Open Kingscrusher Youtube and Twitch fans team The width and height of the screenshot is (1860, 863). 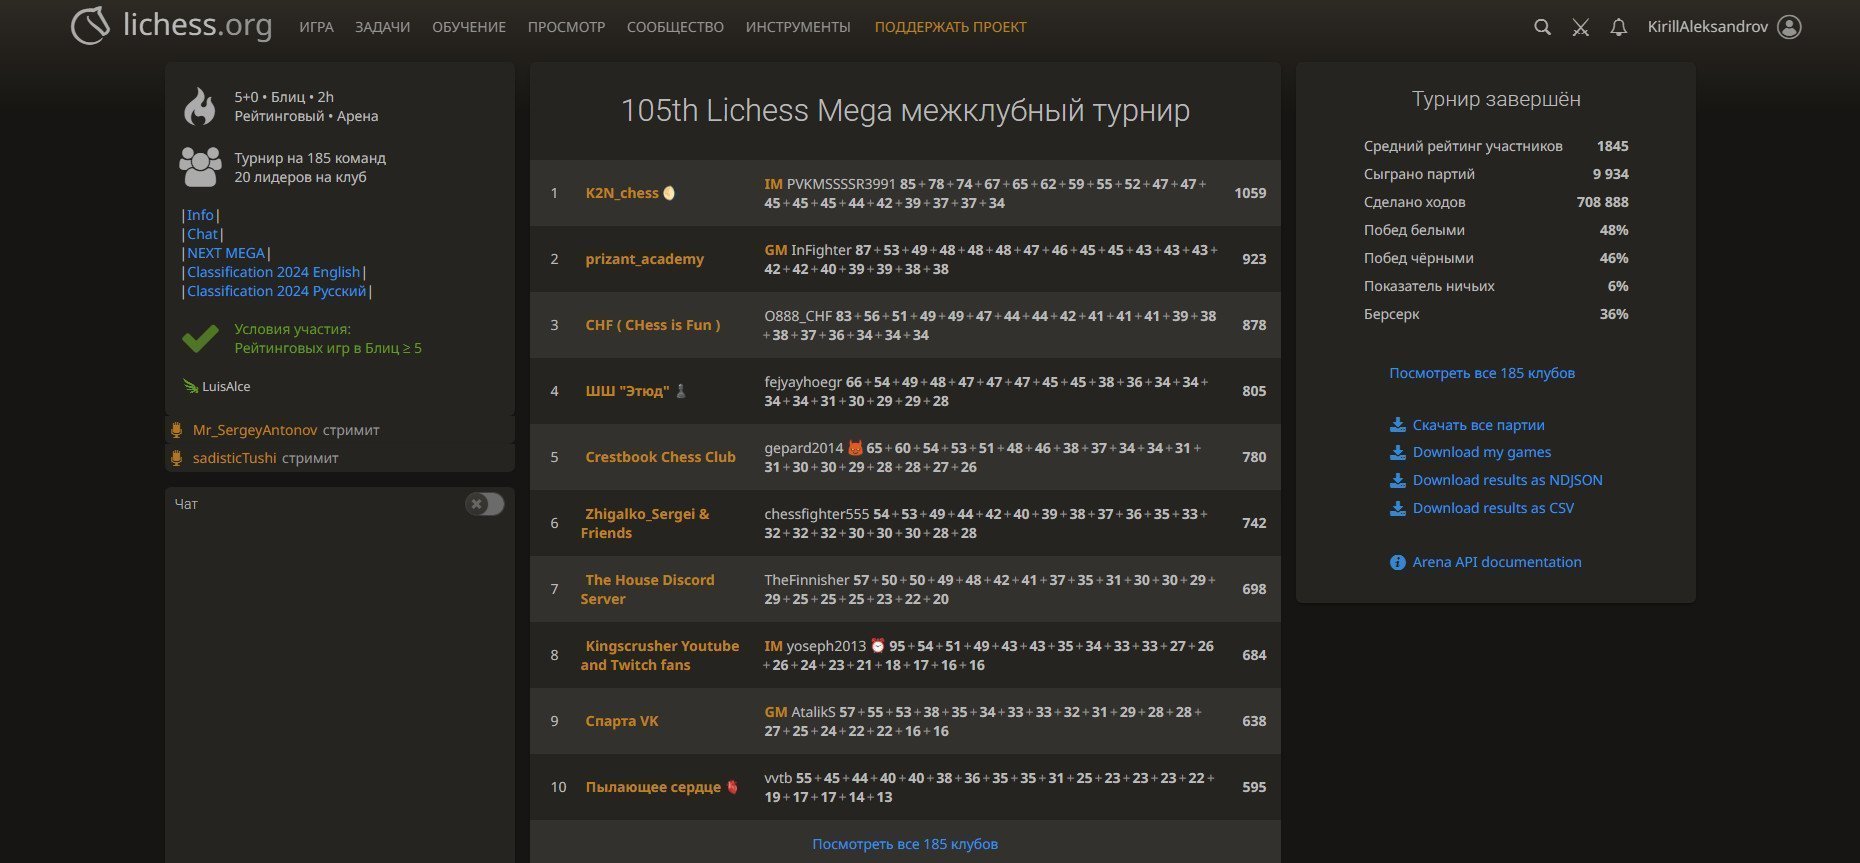click(x=660, y=655)
